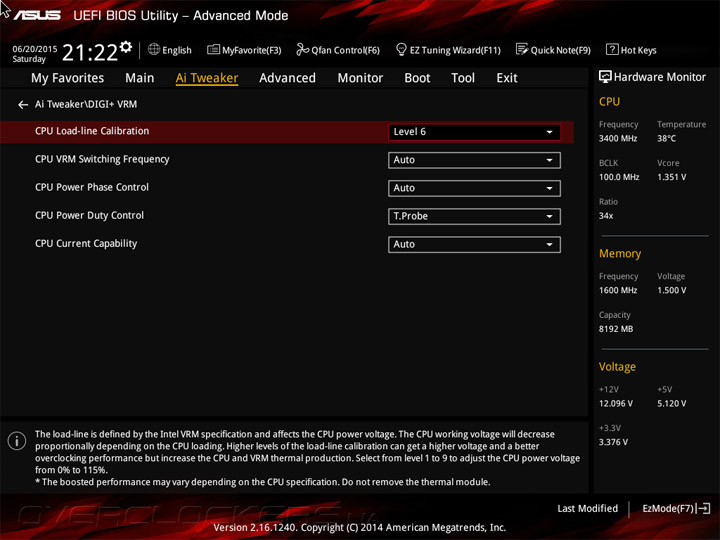Screen dimensions: 720x540
Task: Click the English language button
Action: 170,50
